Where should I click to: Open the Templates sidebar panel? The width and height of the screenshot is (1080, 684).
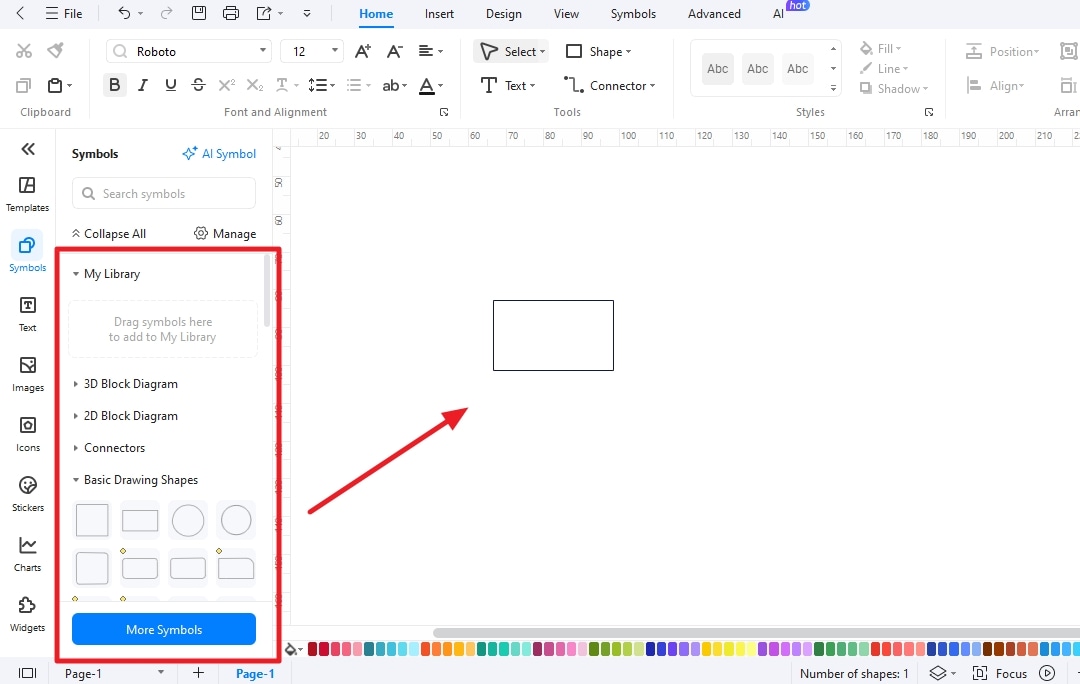pyautogui.click(x=28, y=194)
